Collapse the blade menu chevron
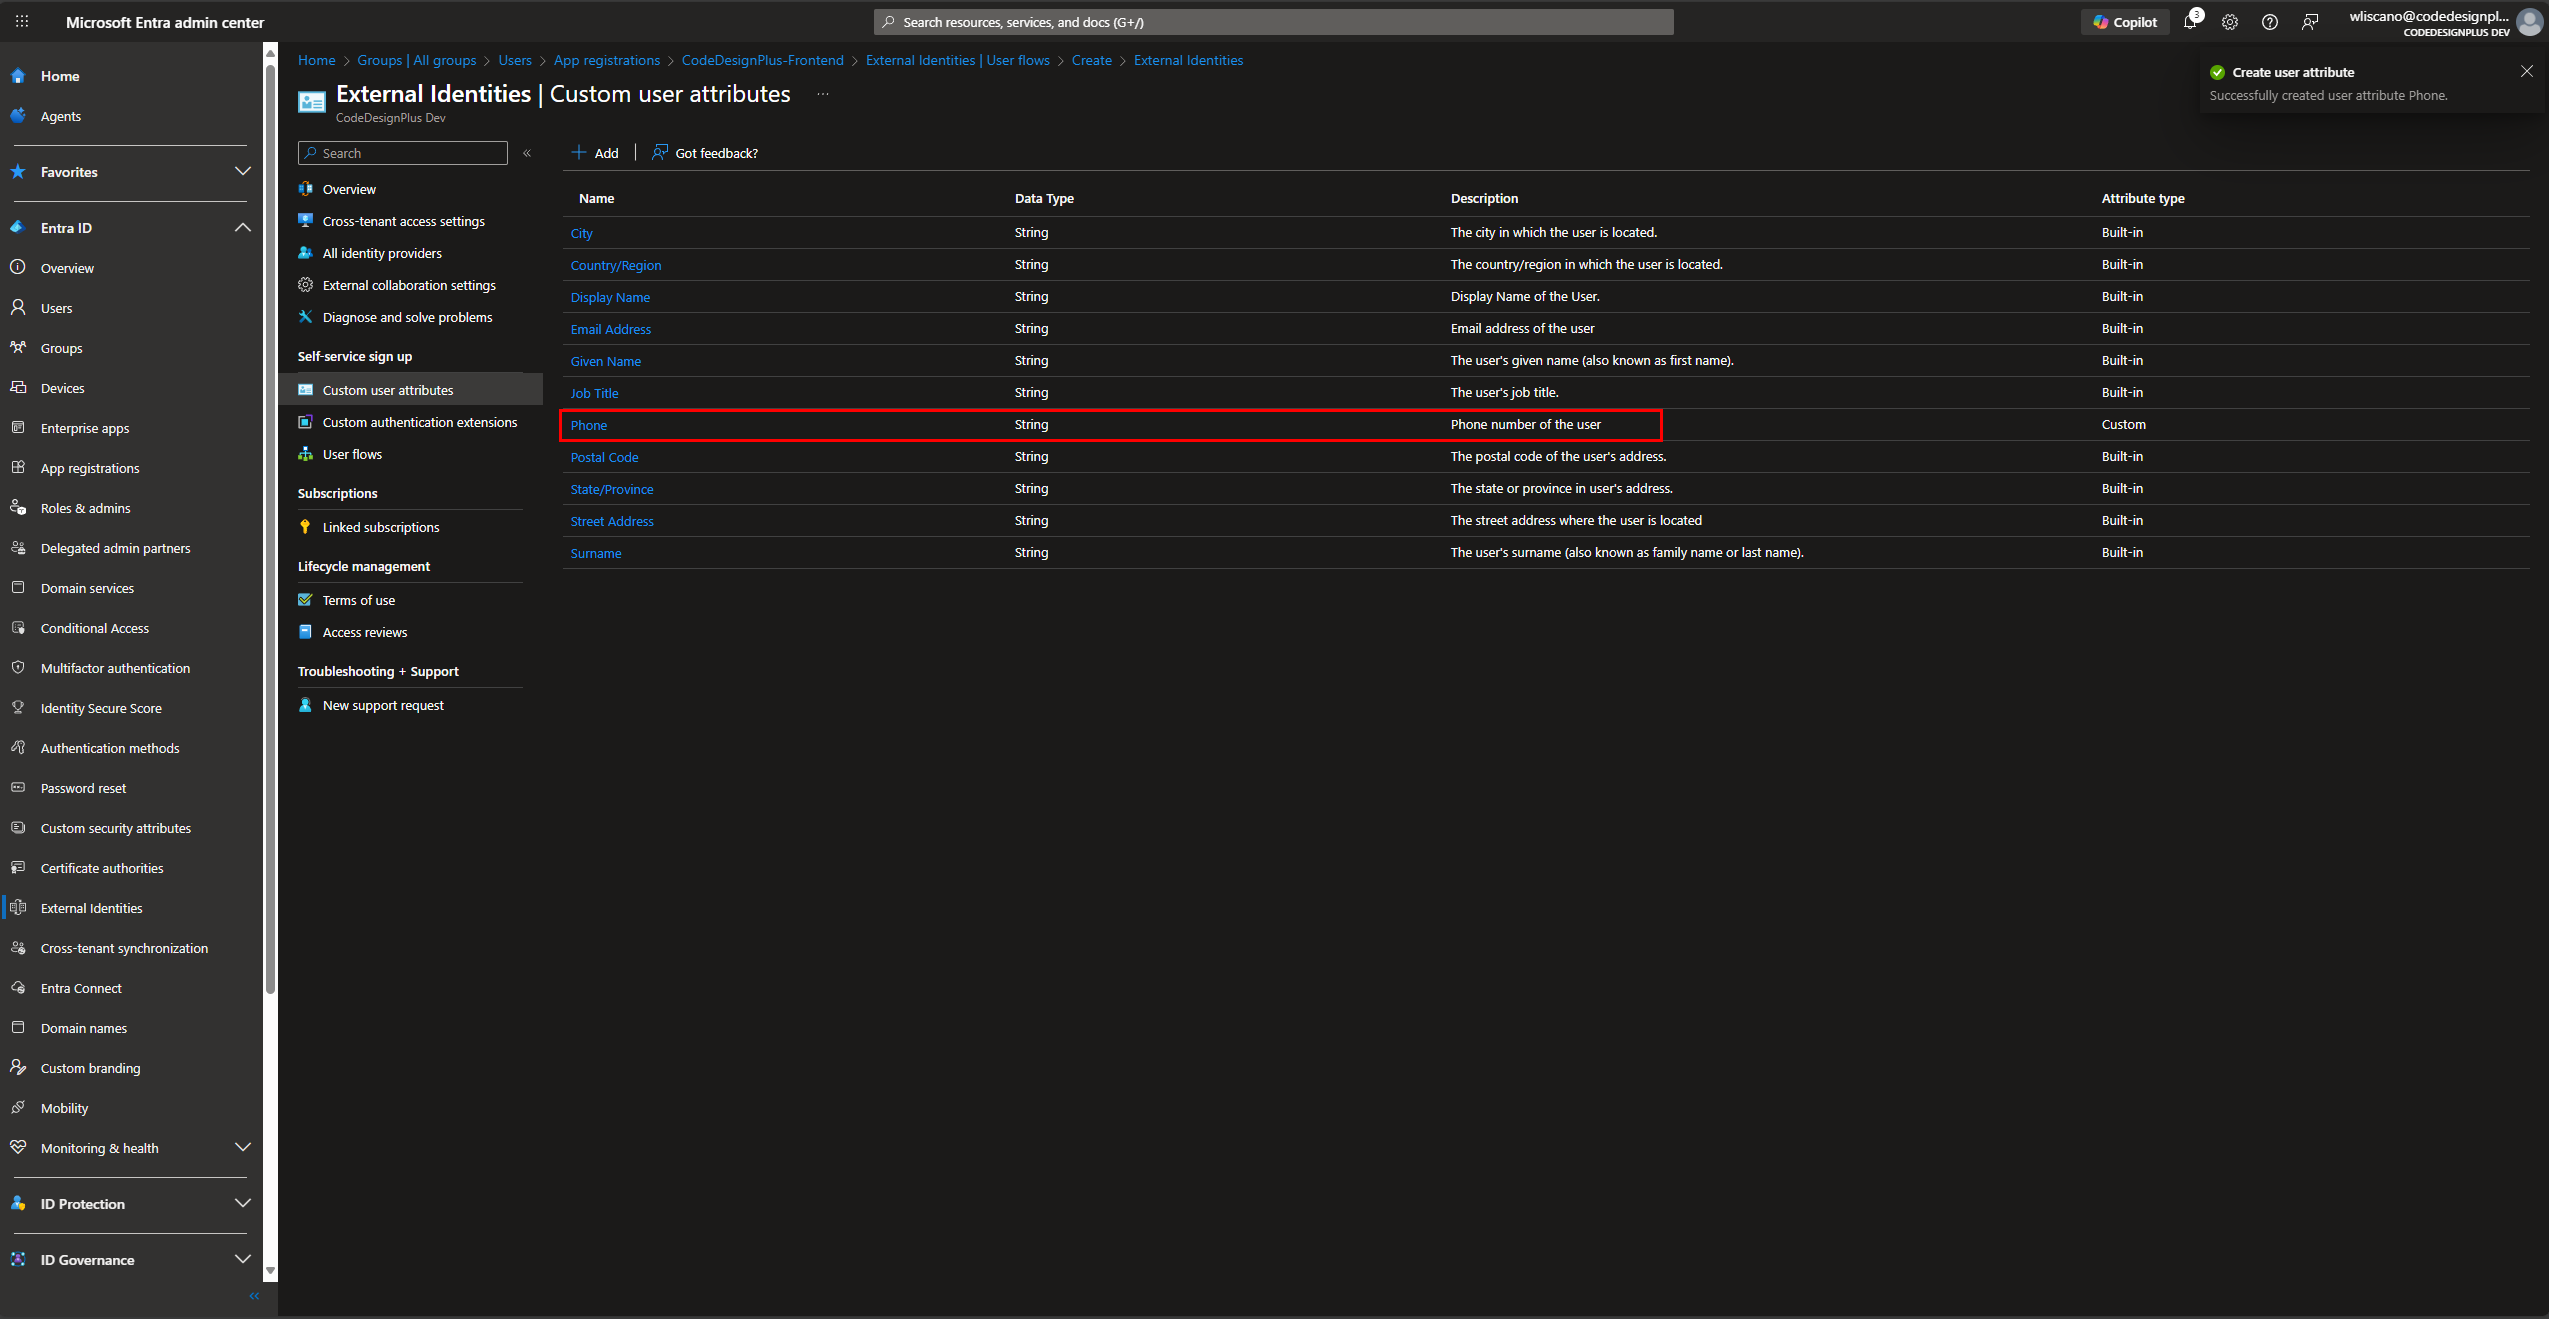The height and width of the screenshot is (1319, 2549). pyautogui.click(x=527, y=153)
